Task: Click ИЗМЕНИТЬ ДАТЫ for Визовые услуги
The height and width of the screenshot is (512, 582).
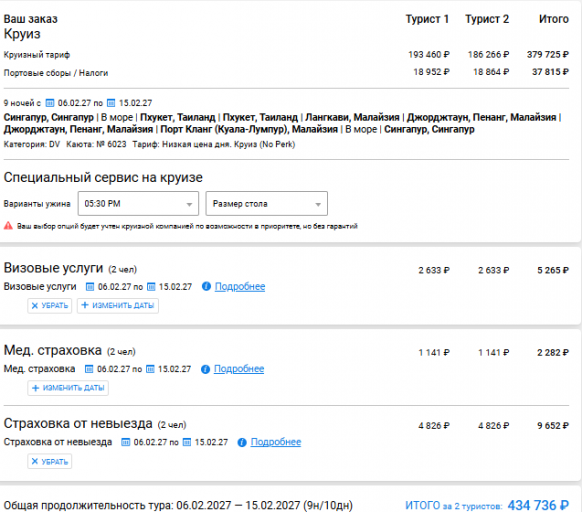Action: coord(118,306)
